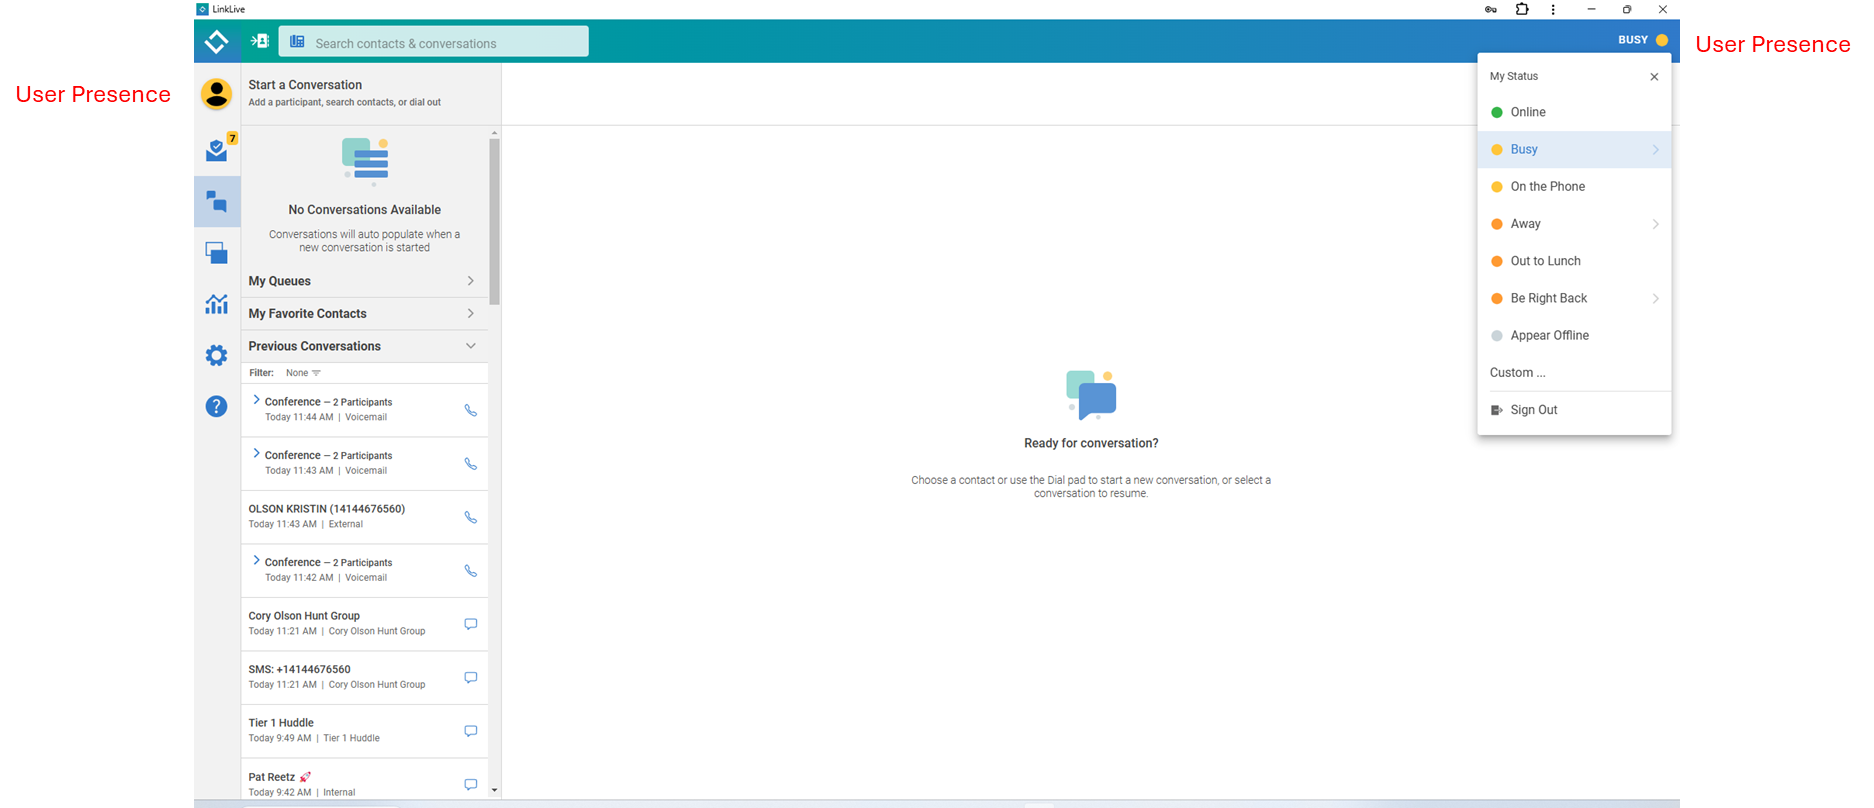1874x808 pixels.
Task: Expand the Away status submenu arrow
Action: coord(1655,224)
